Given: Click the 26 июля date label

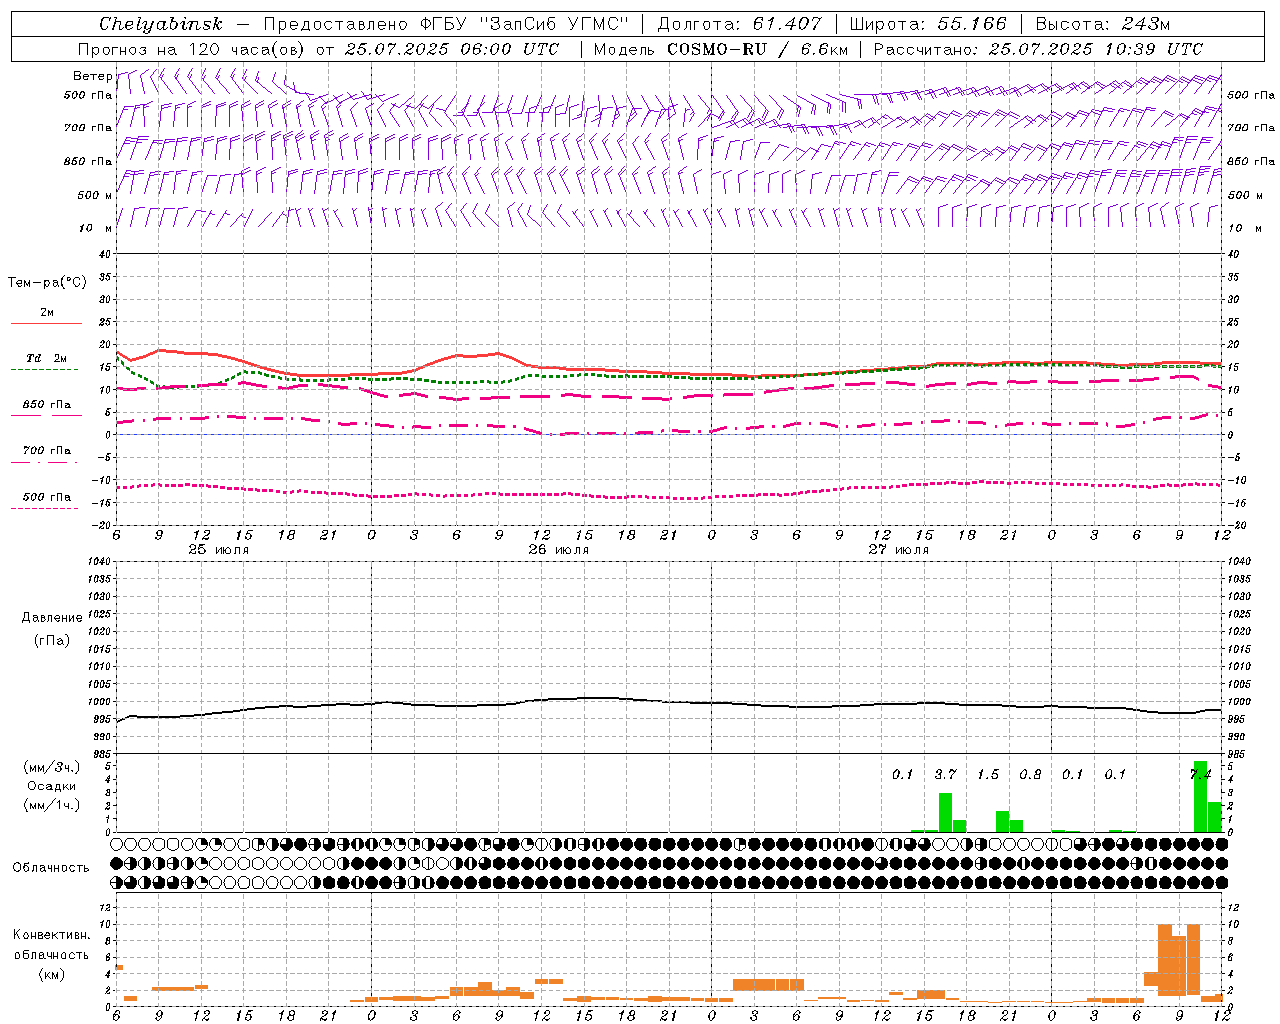Looking at the screenshot, I should 558,550.
